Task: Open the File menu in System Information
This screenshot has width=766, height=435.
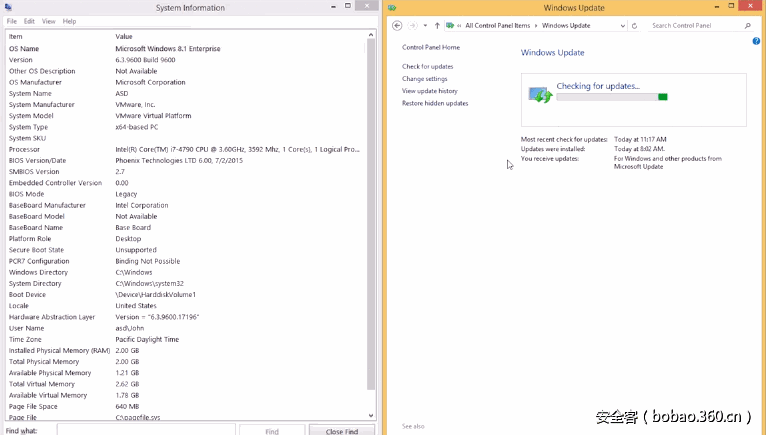Action: 12,21
